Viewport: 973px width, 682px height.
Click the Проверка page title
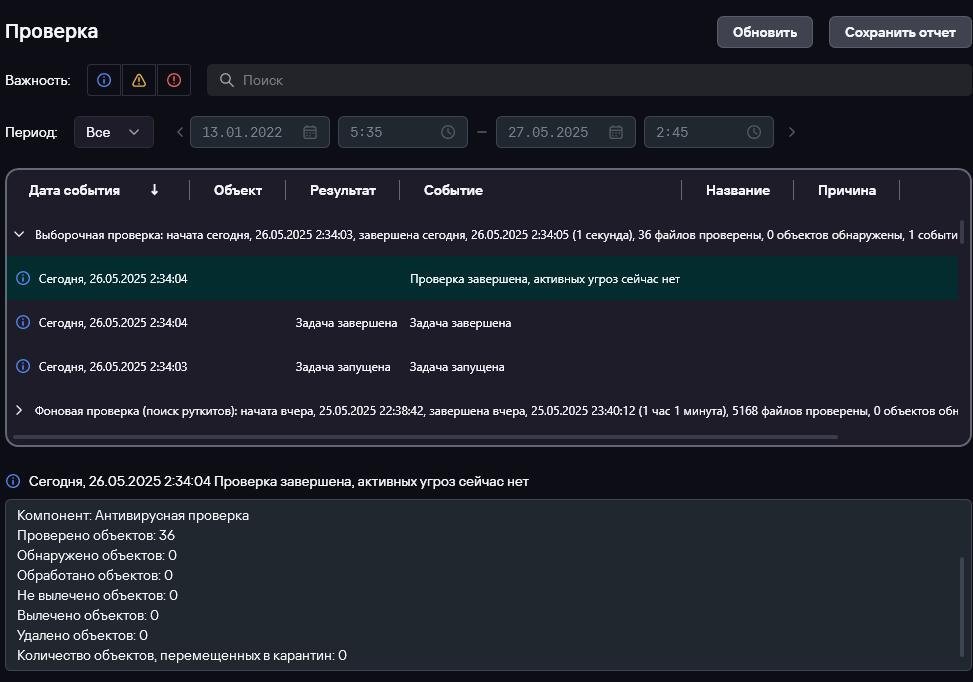(x=52, y=32)
